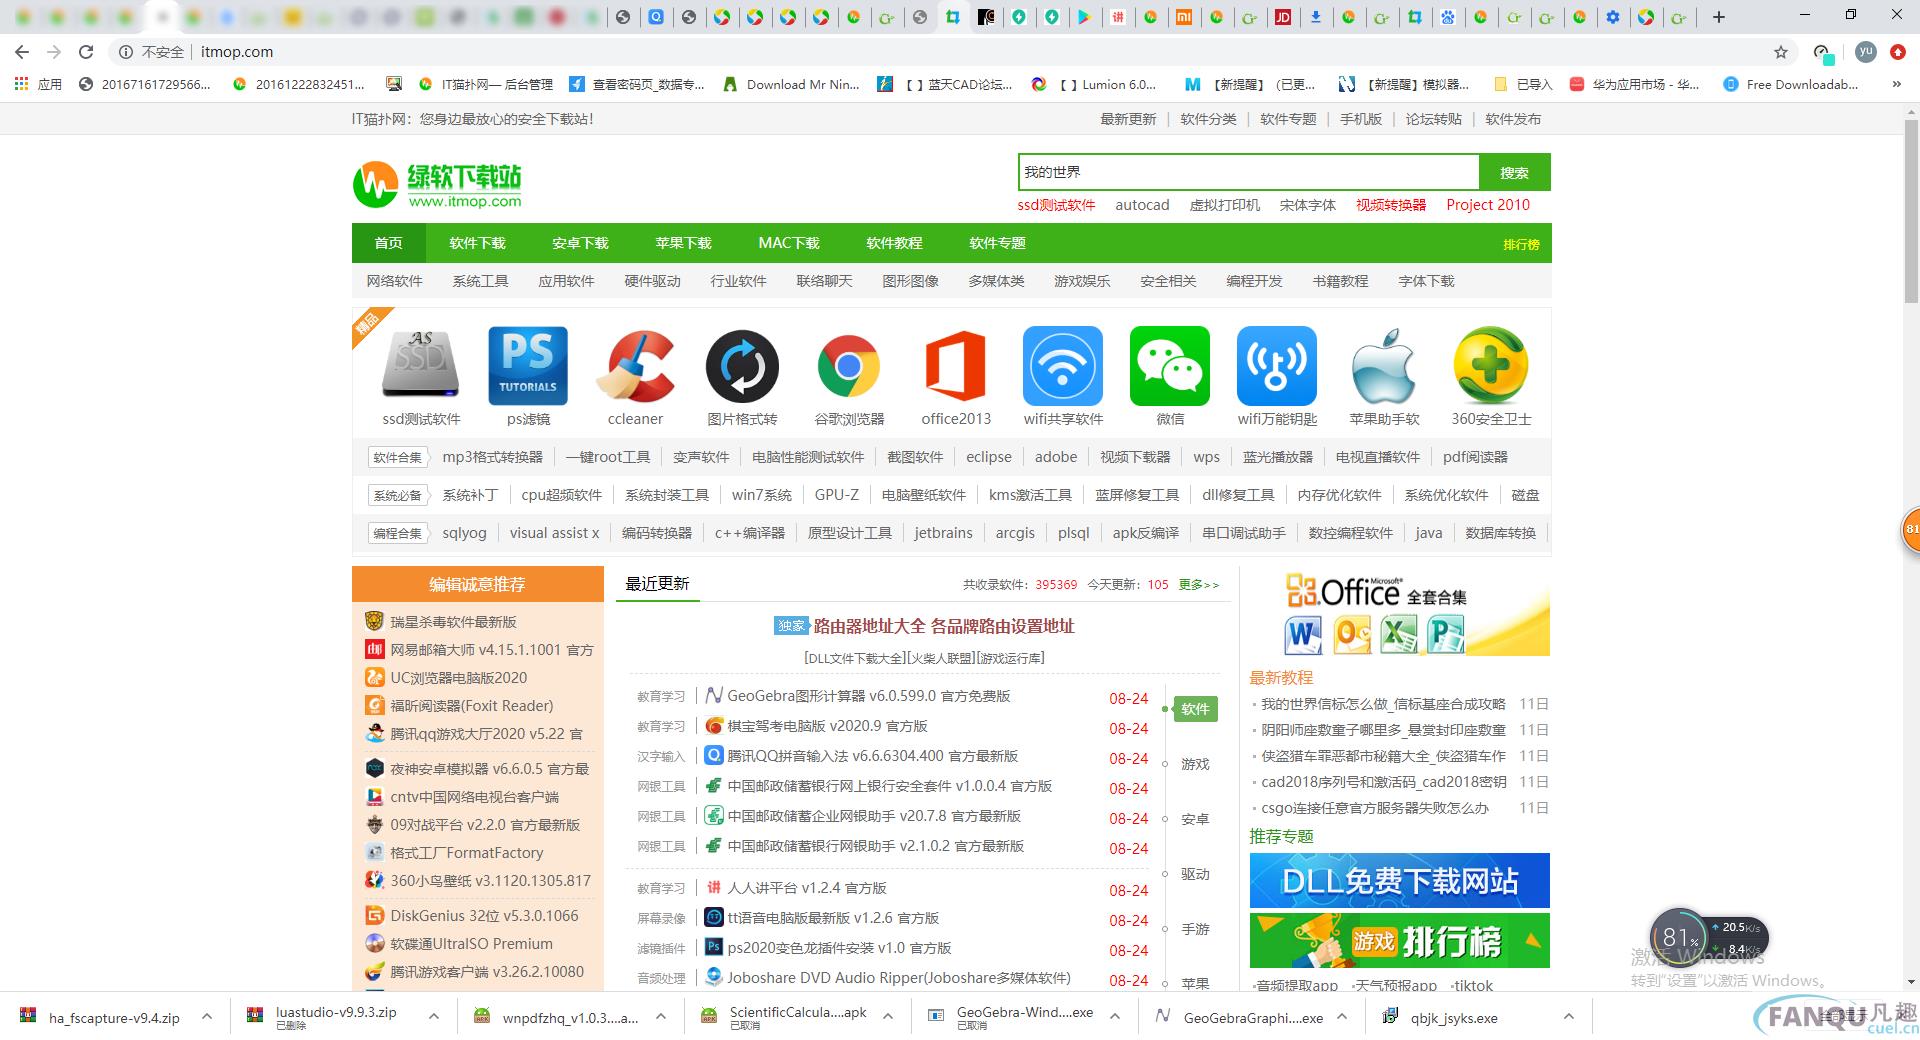Click the DiskGenius 32位 icon in sidebar
Viewport: 1920px width, 1040px height.
375,916
